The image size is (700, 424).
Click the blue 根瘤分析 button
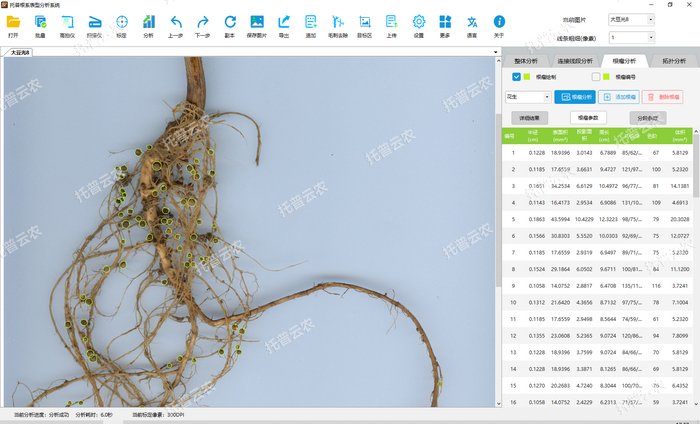tap(574, 97)
